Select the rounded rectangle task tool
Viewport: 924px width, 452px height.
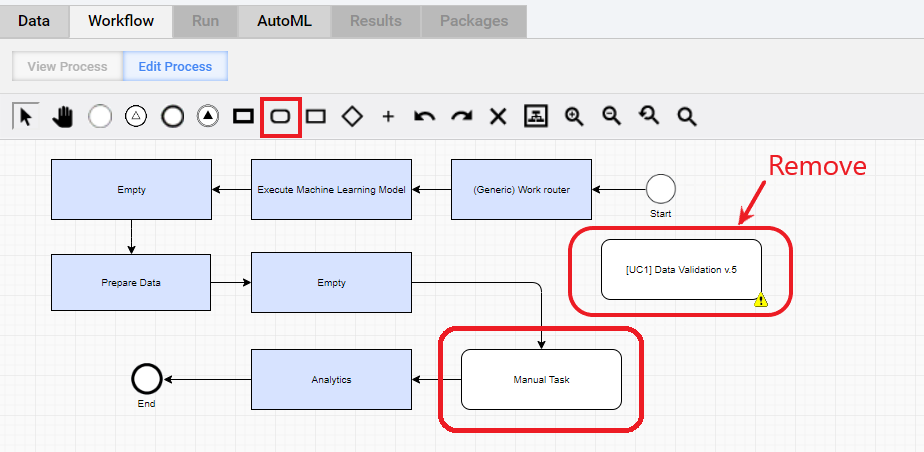[x=280, y=117]
